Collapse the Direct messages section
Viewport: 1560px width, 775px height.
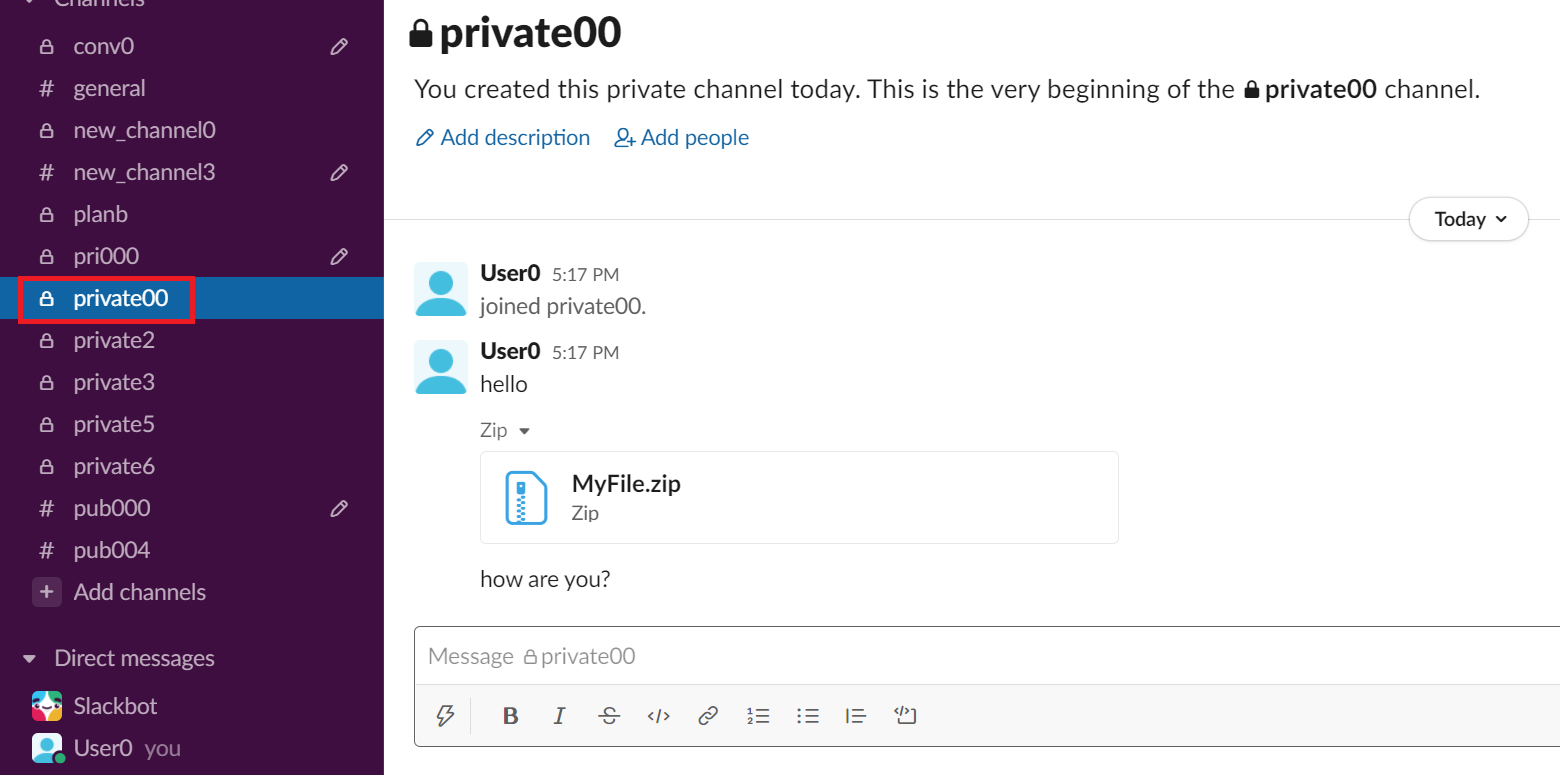tap(30, 659)
